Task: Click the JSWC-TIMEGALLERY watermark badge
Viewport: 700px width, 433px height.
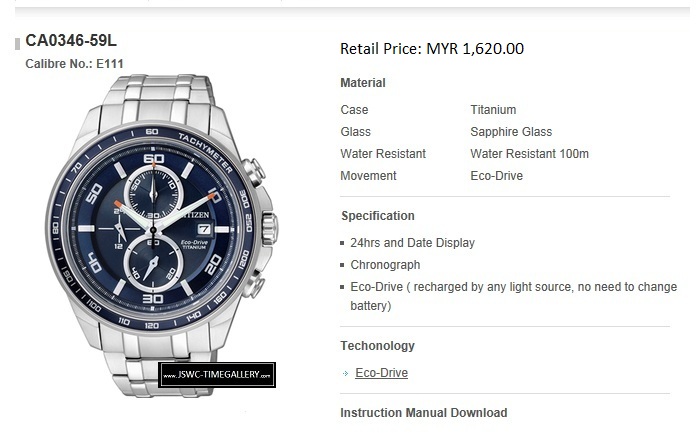Action: tap(217, 375)
